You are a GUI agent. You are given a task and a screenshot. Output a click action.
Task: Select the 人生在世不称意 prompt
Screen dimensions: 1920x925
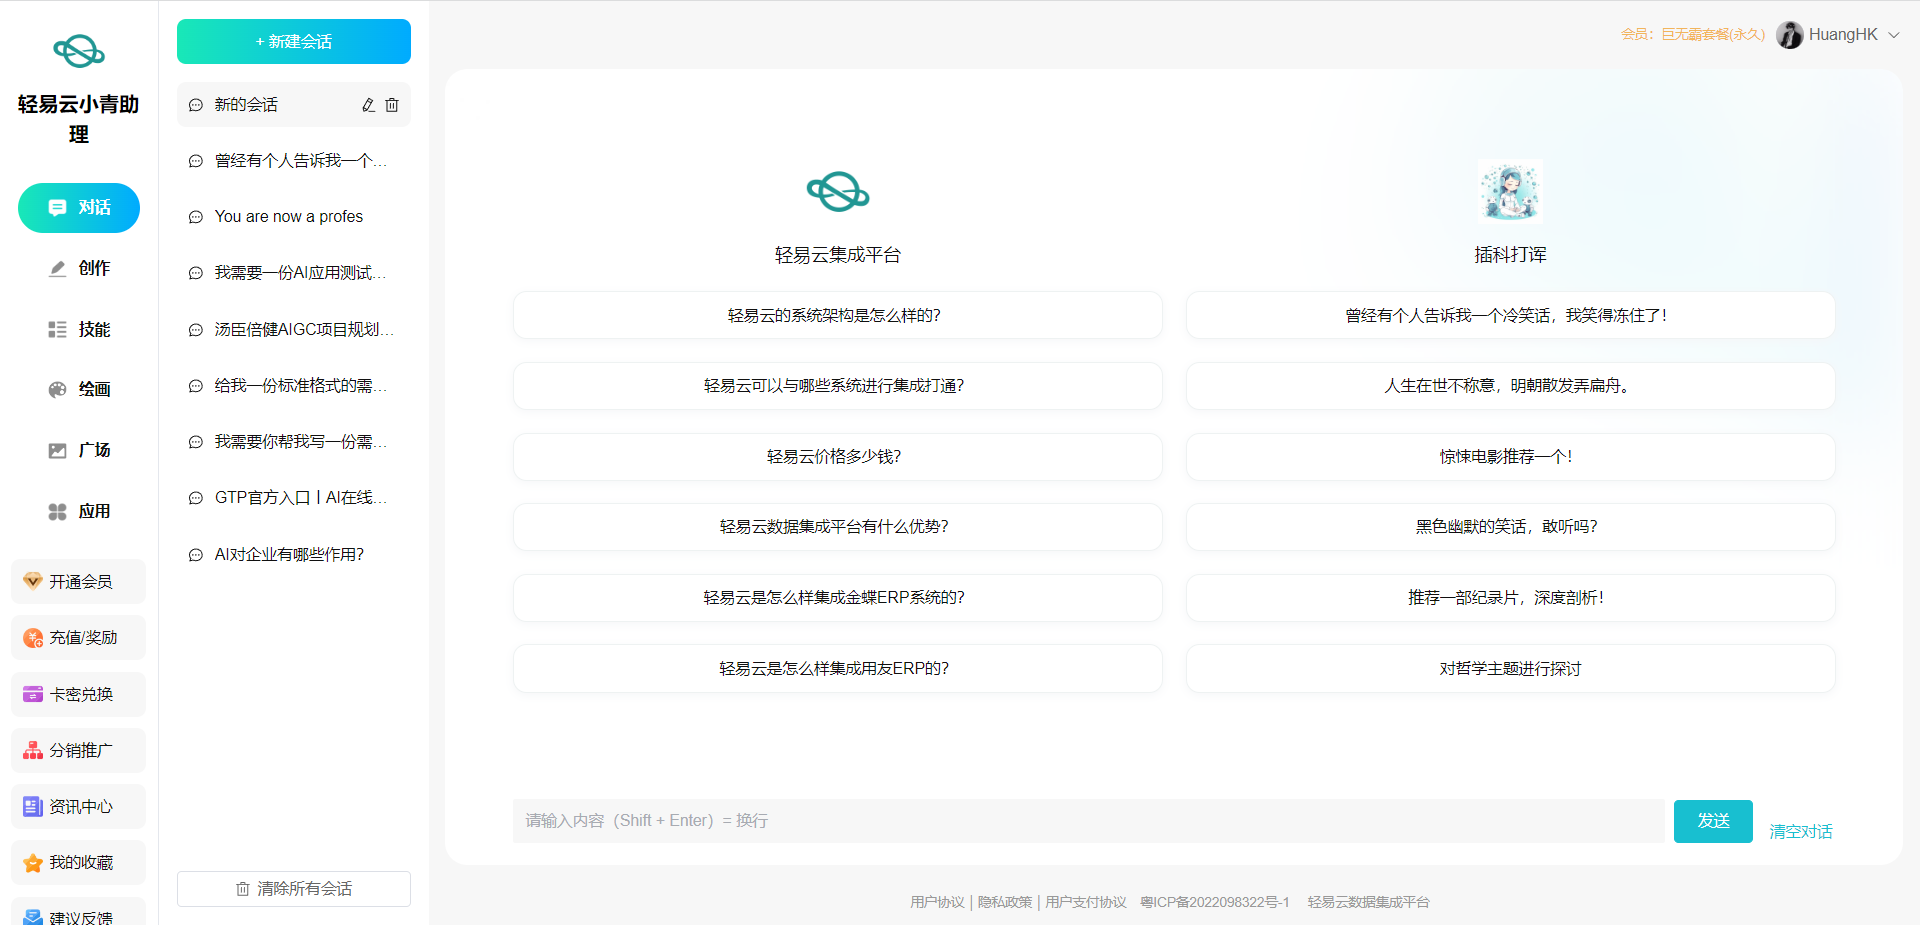point(1510,386)
